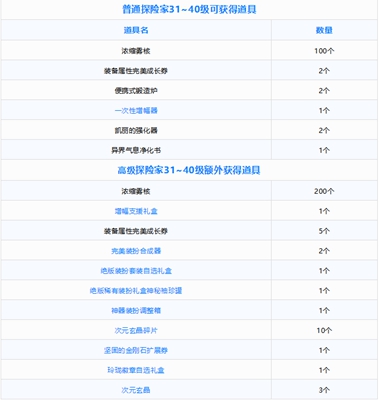Select the heading 普通探险家31~40级可获得道具
This screenshot has width=379, height=400.
pyautogui.click(x=189, y=9)
